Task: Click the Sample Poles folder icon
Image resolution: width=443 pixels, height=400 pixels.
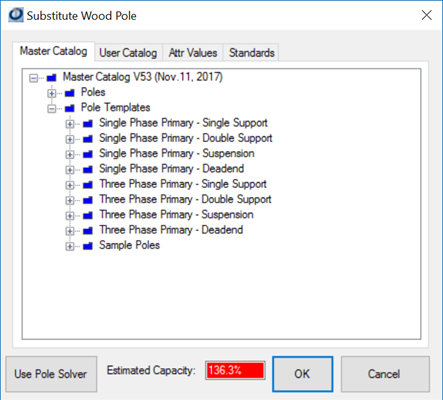Action: point(88,246)
